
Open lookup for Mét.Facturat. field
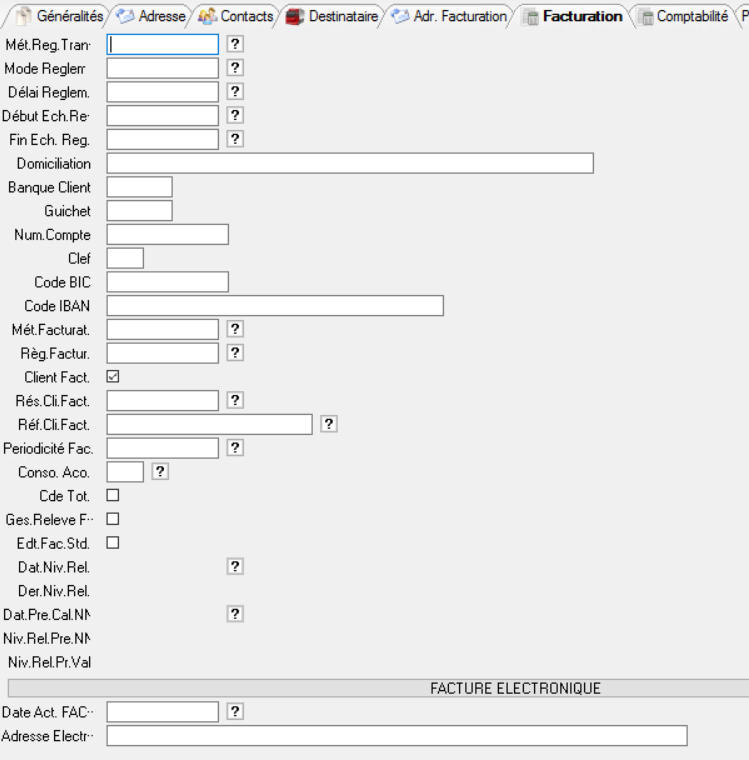[235, 328]
